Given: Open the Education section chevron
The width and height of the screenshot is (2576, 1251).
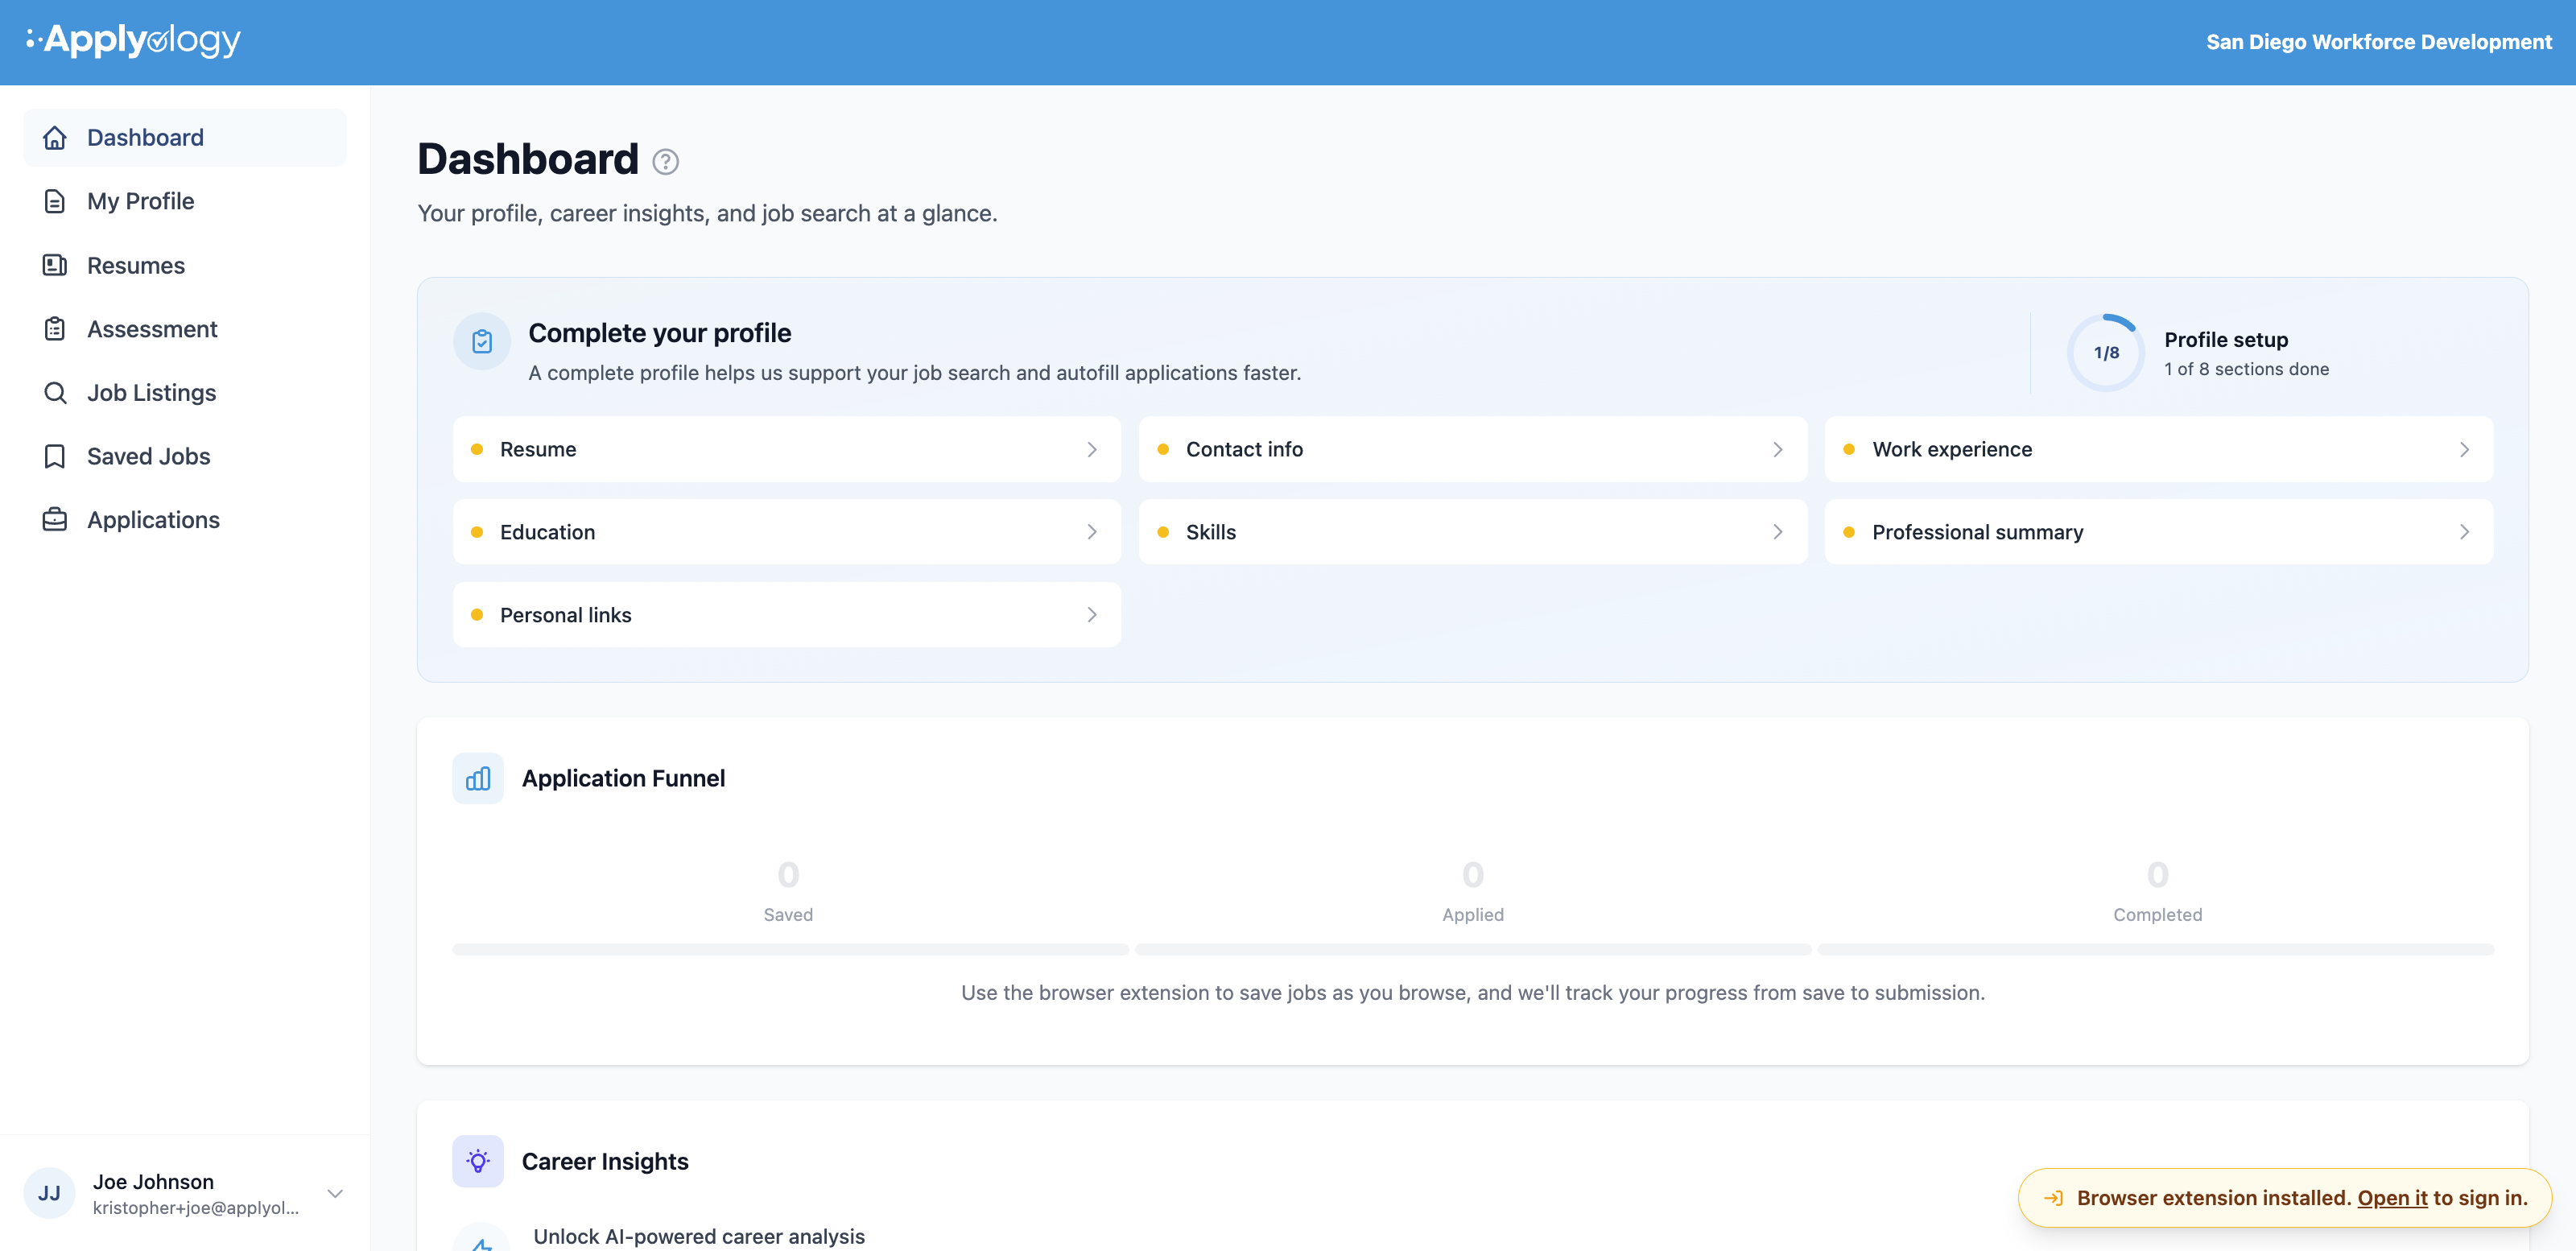Looking at the screenshot, I should tap(1092, 533).
